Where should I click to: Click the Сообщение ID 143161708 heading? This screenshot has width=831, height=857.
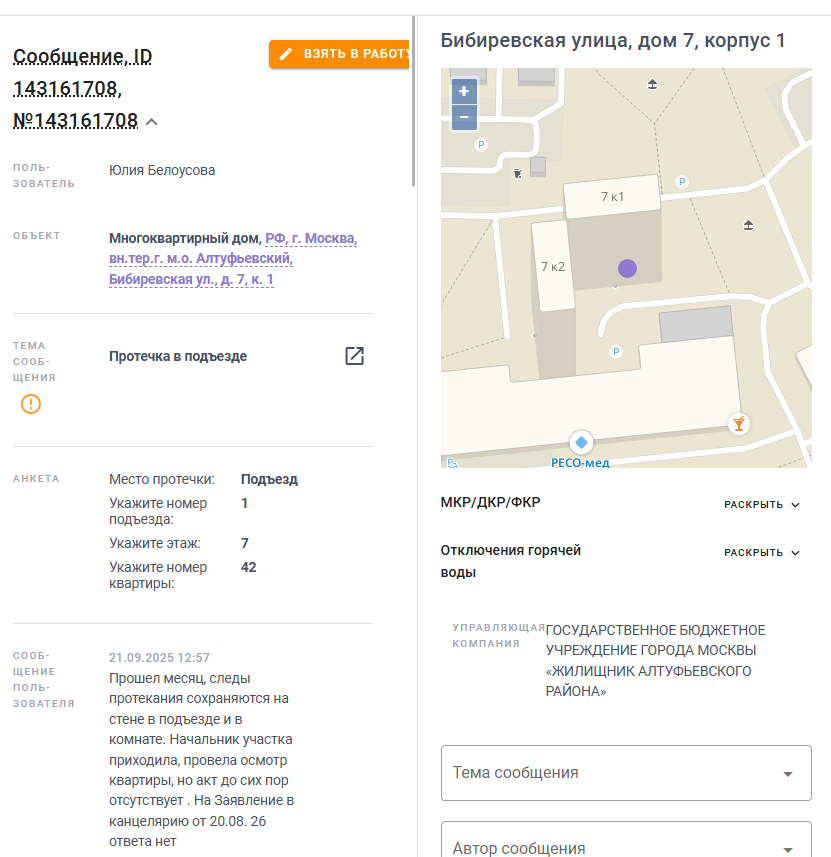tap(83, 88)
